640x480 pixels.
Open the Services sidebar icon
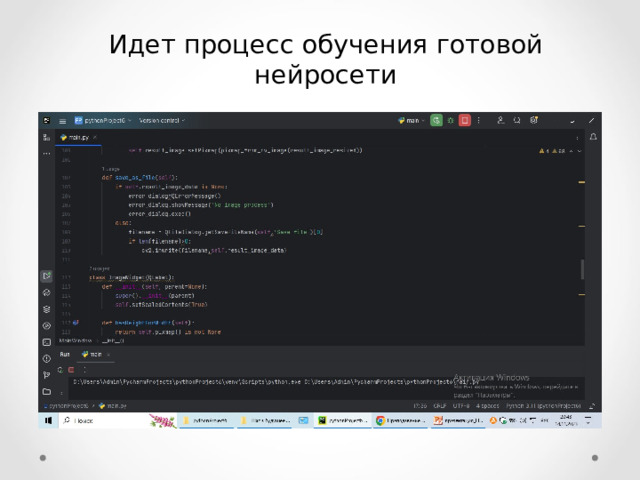point(47,326)
